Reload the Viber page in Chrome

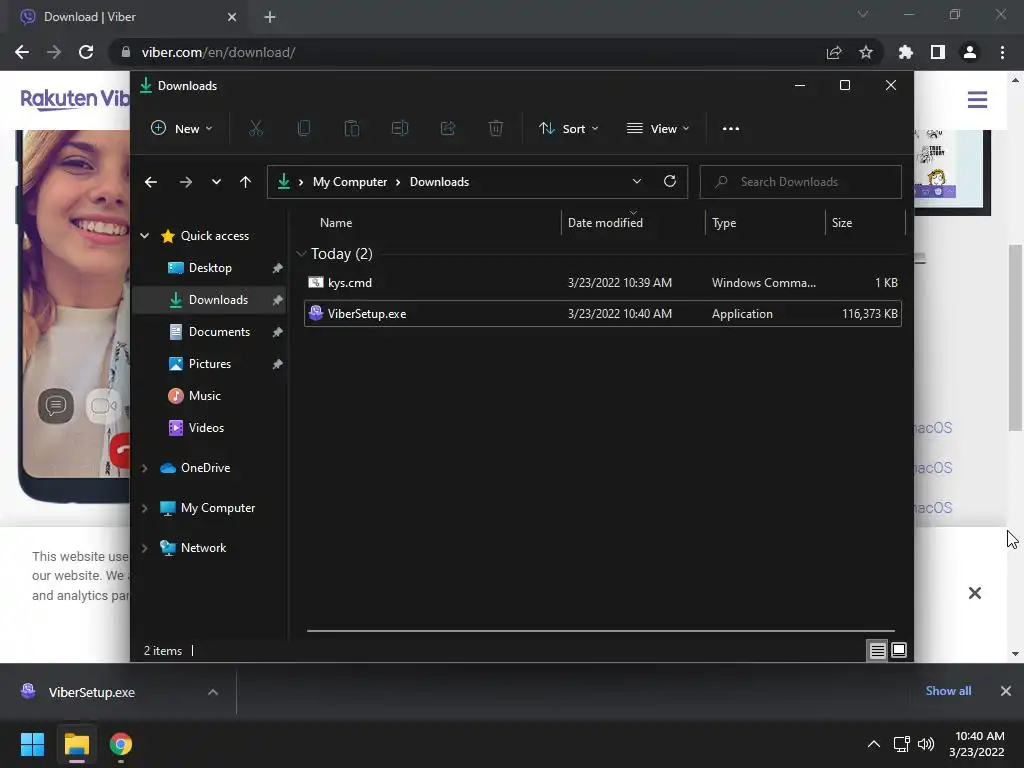86,52
